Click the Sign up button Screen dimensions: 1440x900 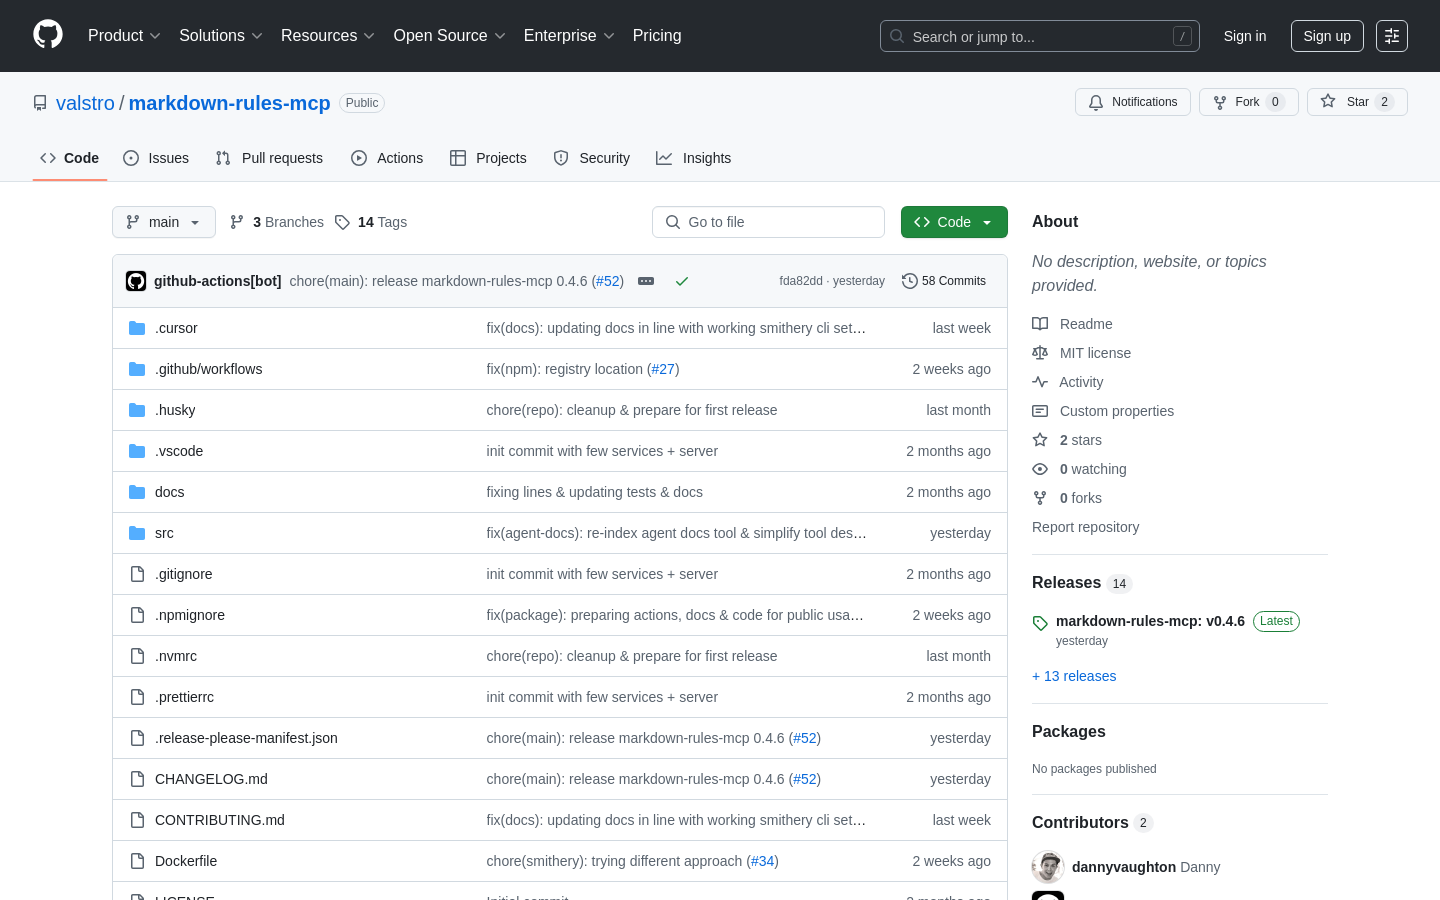1327,36
